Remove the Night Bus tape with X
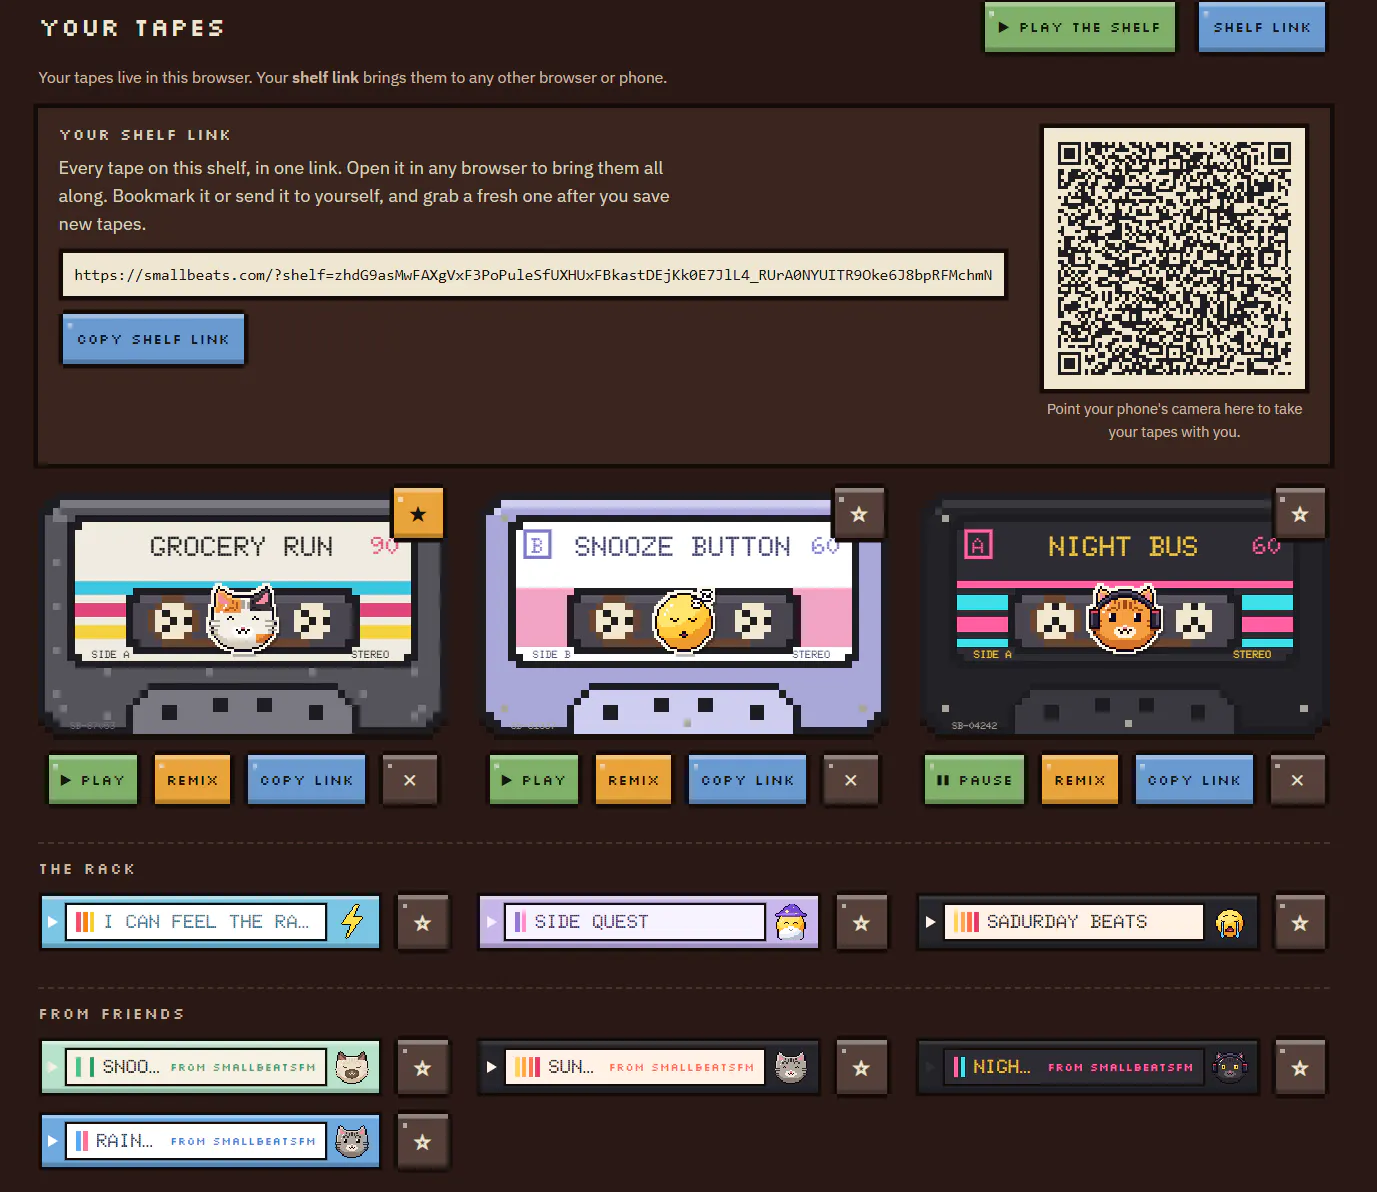1377x1192 pixels. (x=1297, y=780)
